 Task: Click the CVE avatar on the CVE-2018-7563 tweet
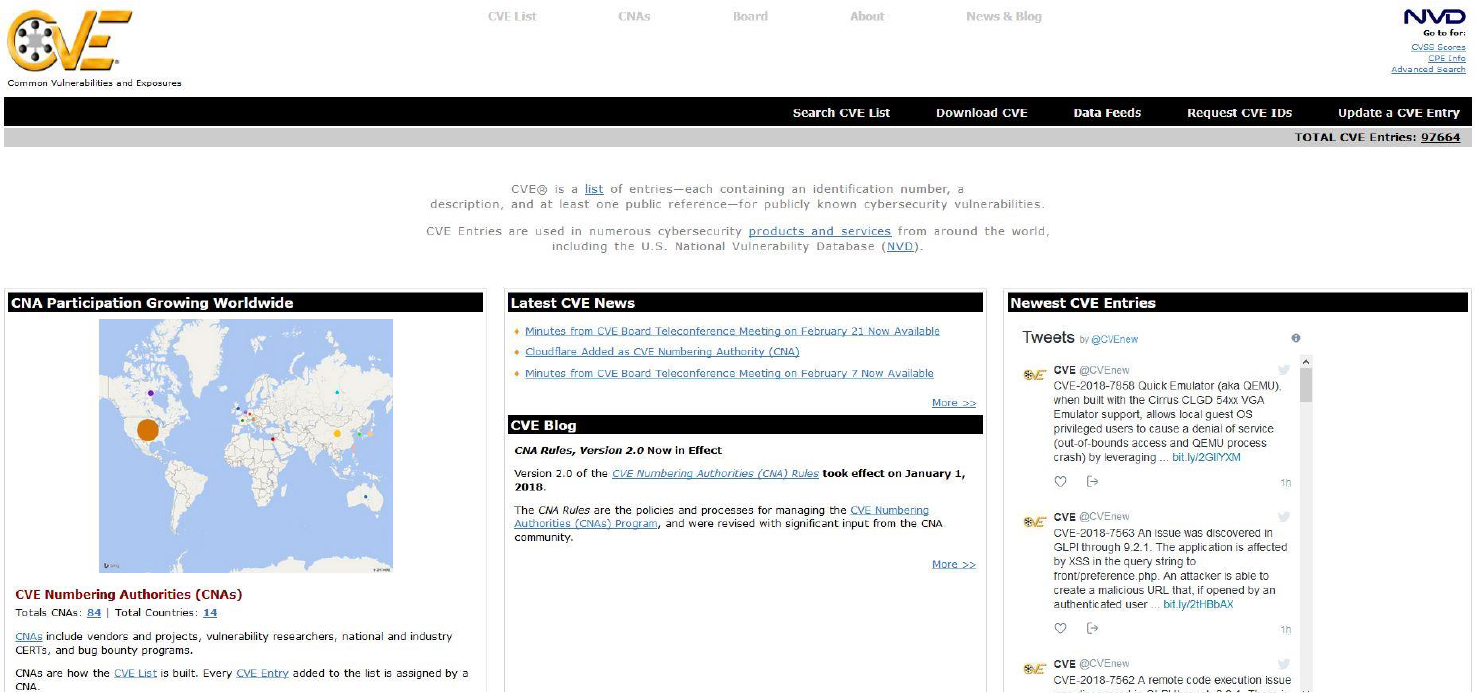1034,522
